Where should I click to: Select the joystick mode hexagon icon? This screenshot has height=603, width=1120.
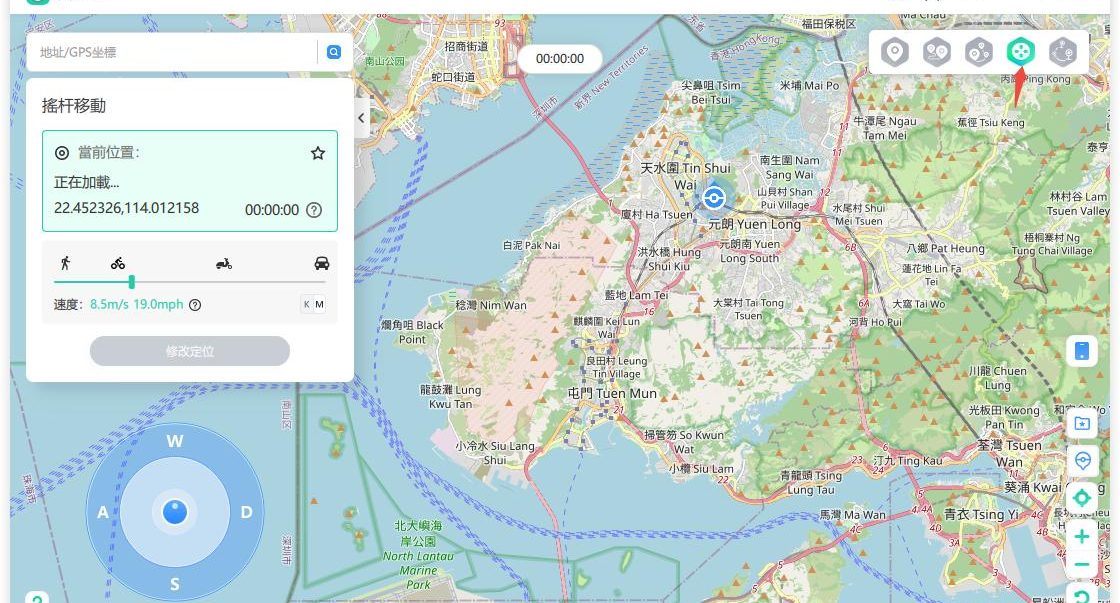[1019, 51]
